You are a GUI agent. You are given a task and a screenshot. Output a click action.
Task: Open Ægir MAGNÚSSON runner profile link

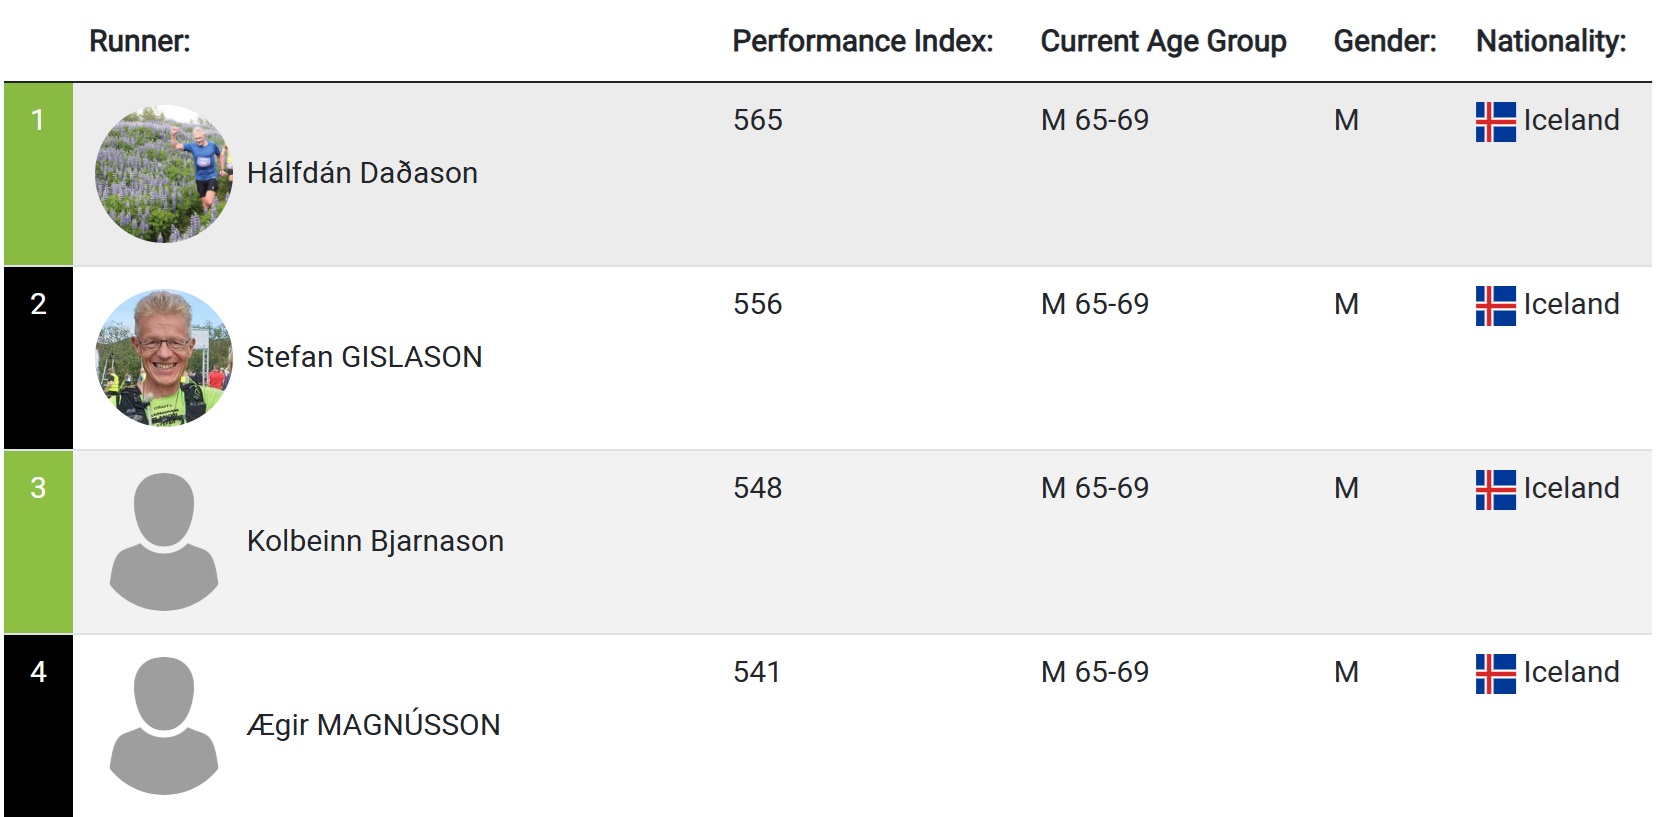pyautogui.click(x=373, y=725)
